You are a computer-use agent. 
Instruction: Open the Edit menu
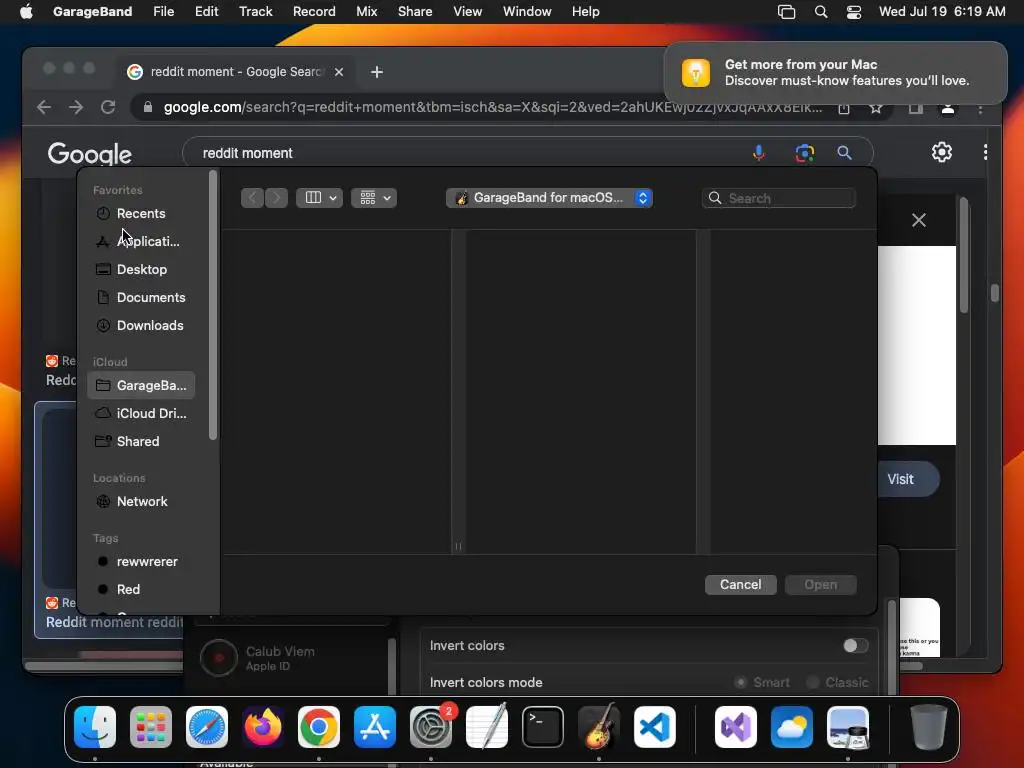(x=206, y=12)
